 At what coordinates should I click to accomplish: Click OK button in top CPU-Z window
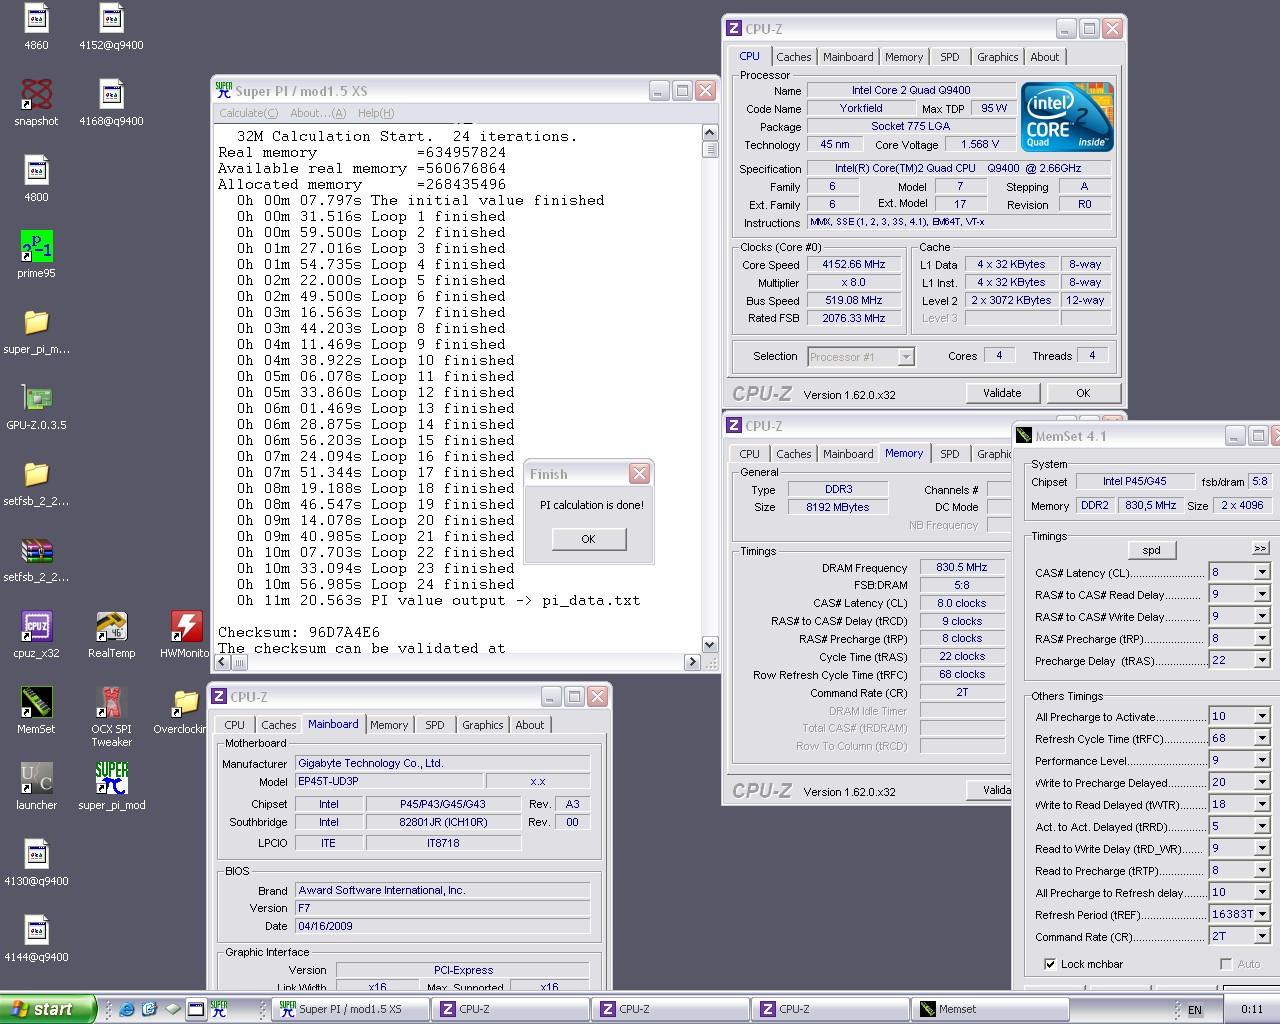click(1083, 393)
